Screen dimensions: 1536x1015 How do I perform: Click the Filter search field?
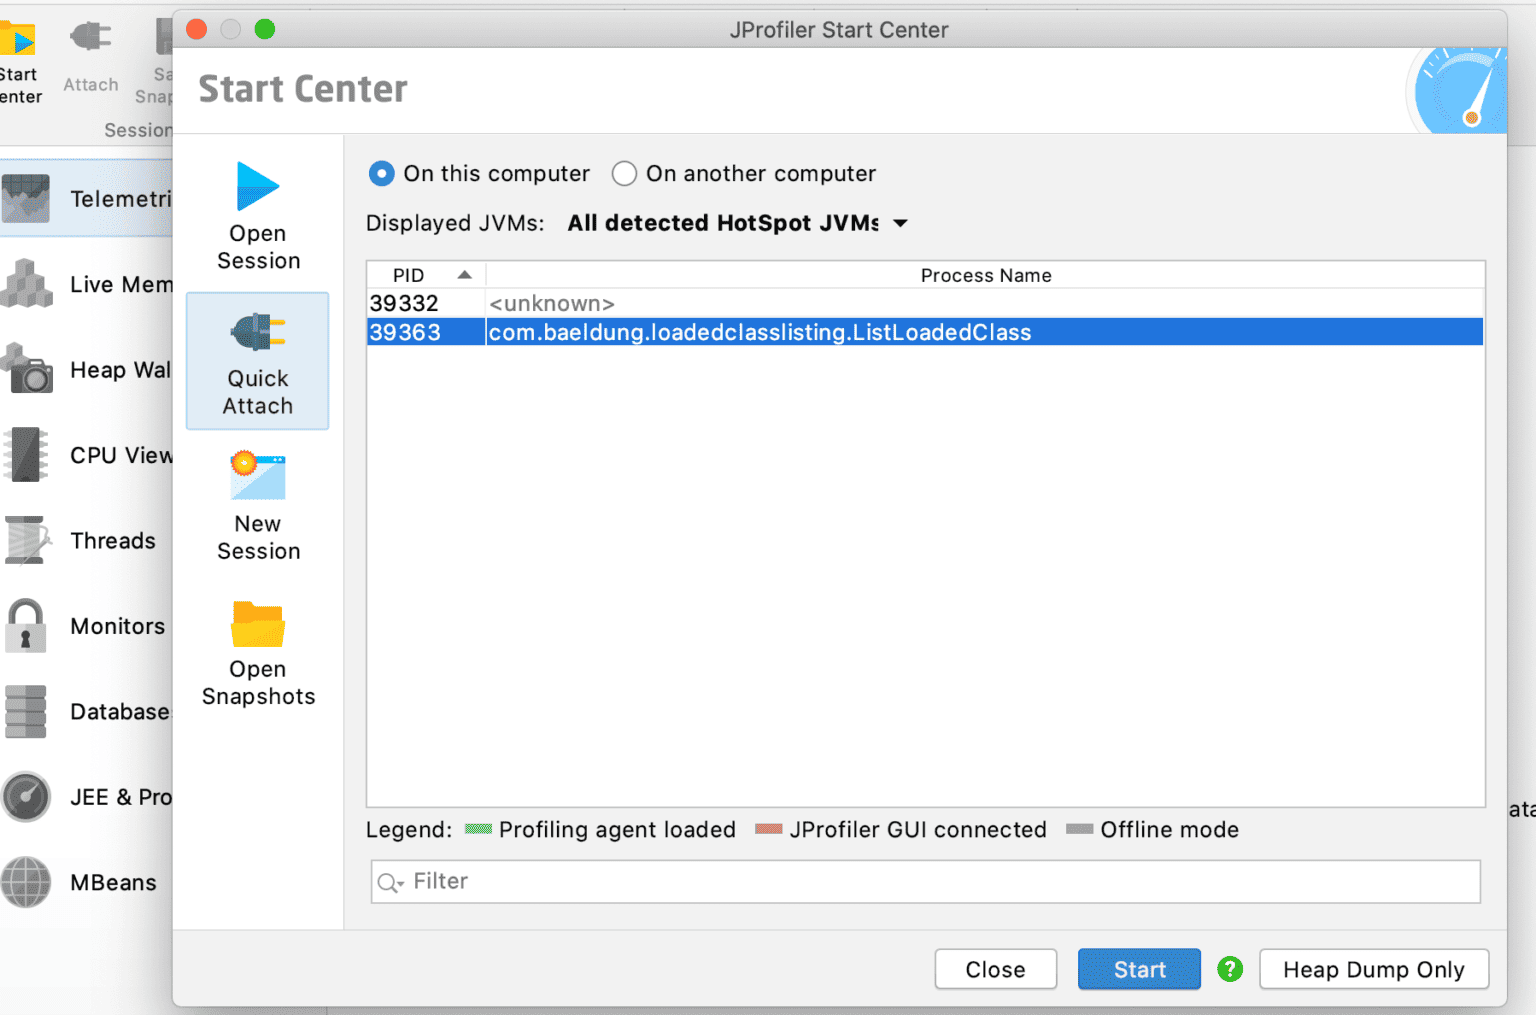pyautogui.click(x=925, y=881)
